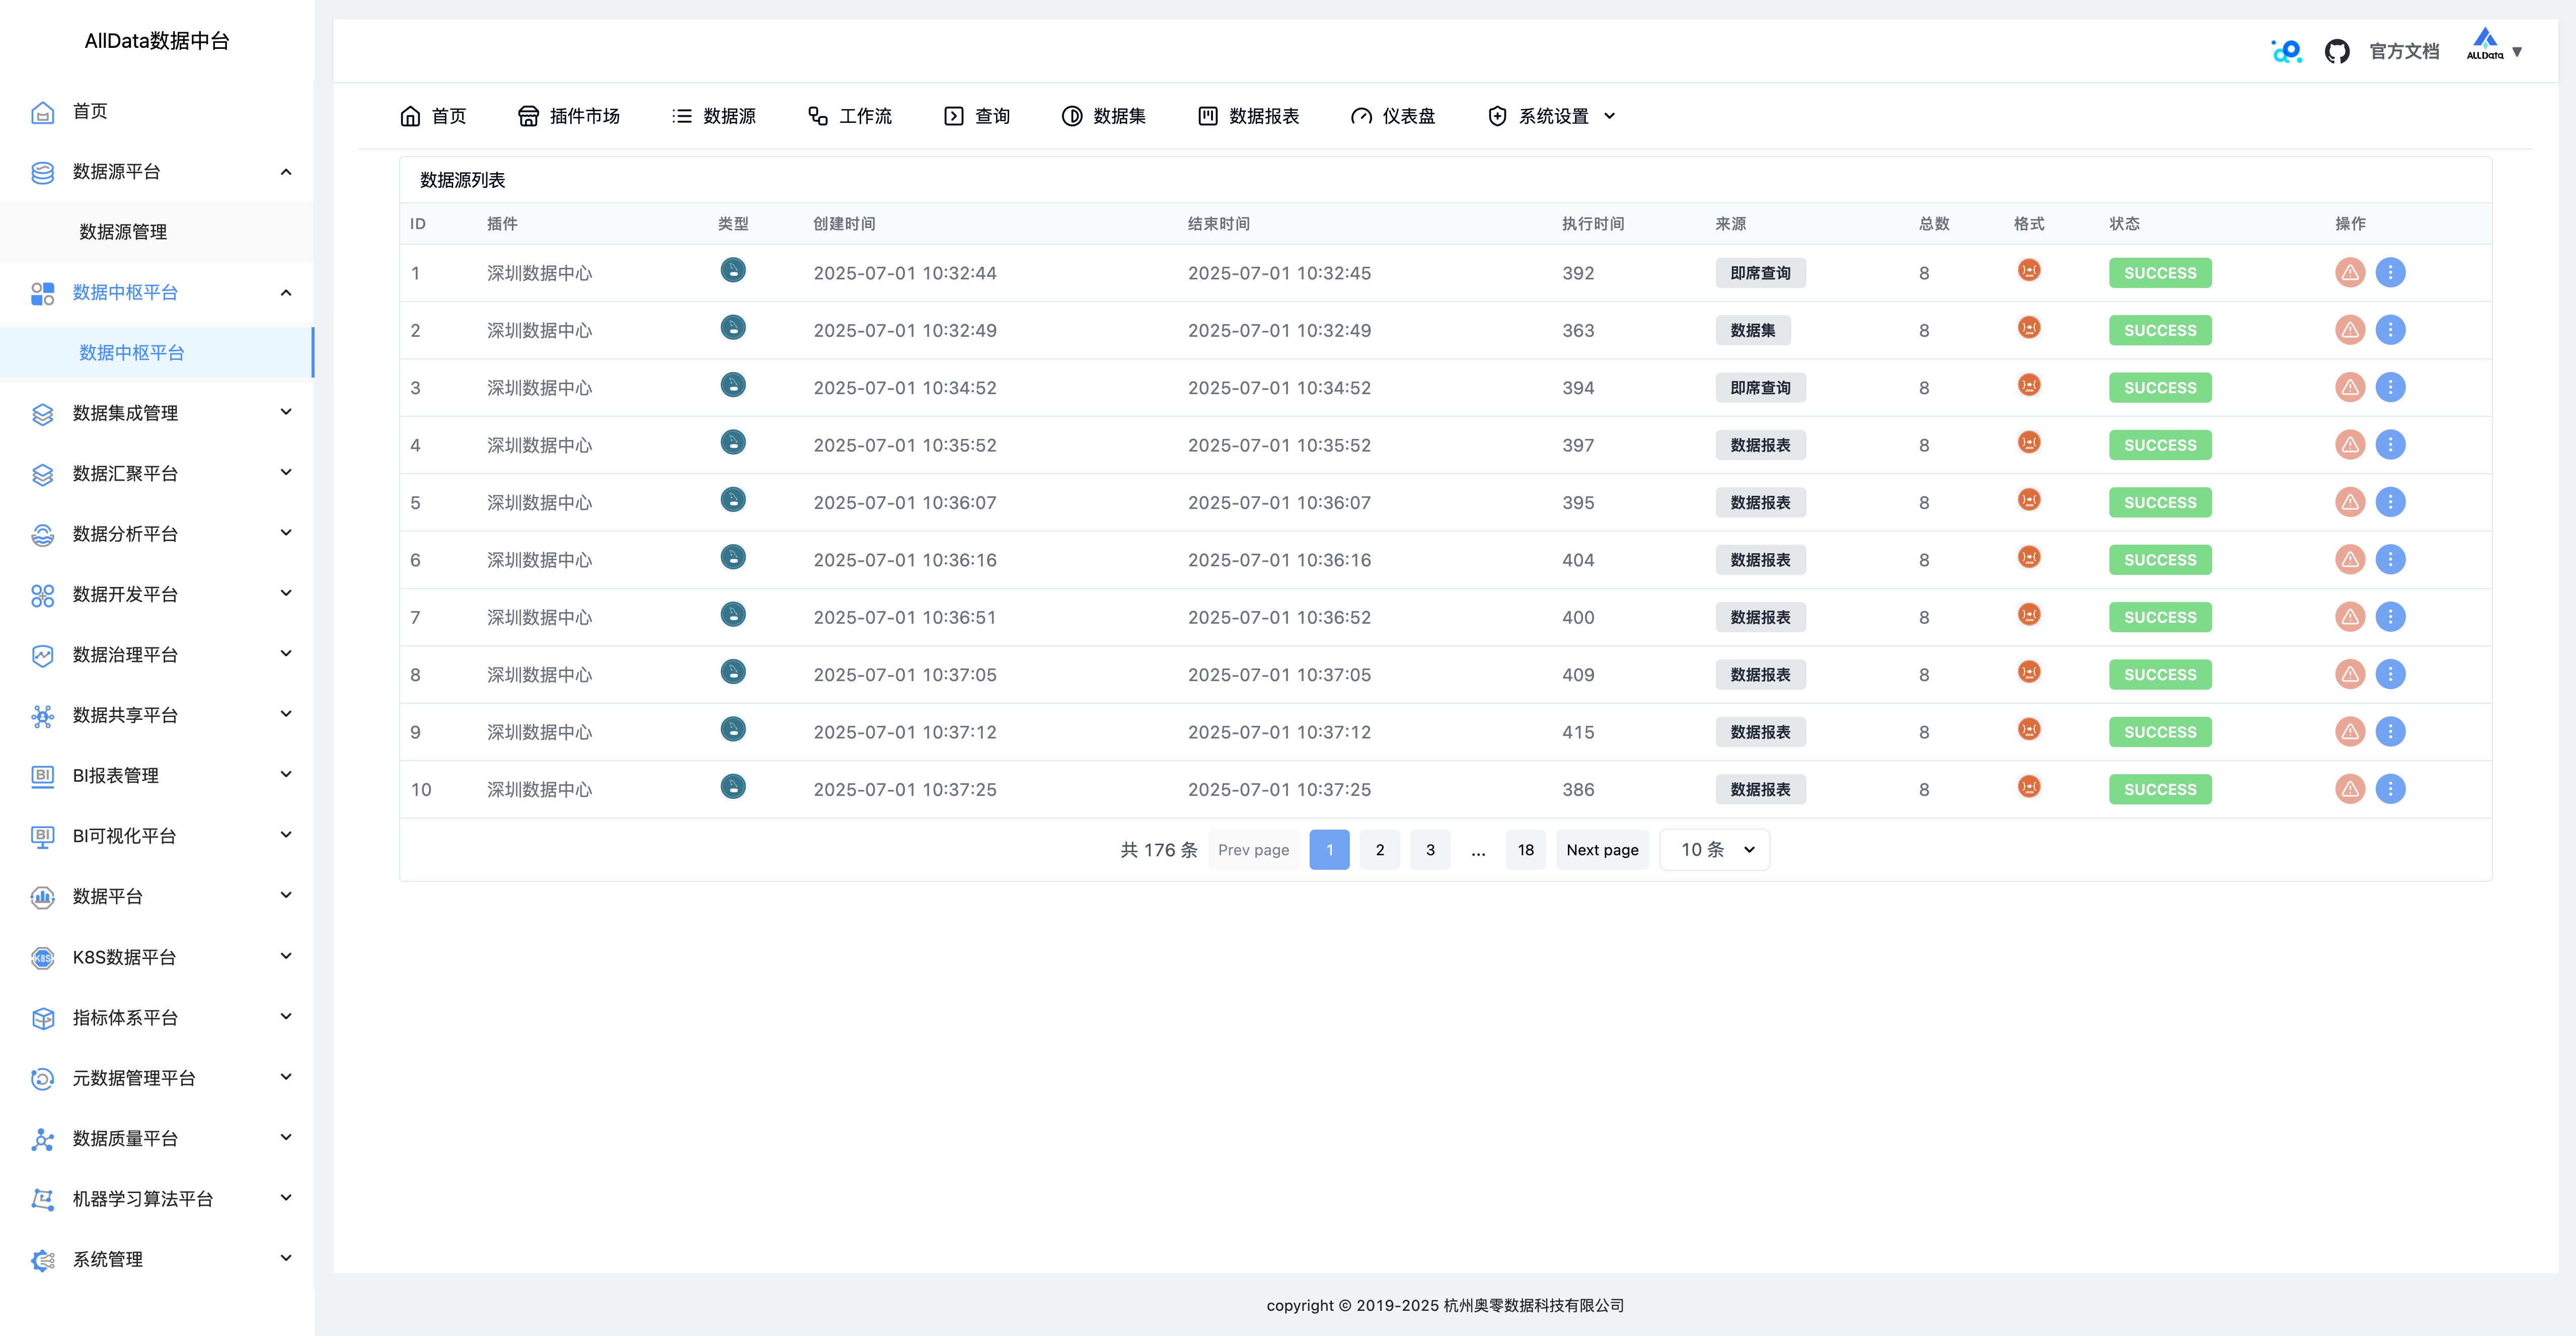This screenshot has width=2576, height=1336.
Task: Open 仪表盘 in top navigation
Action: 1393,116
